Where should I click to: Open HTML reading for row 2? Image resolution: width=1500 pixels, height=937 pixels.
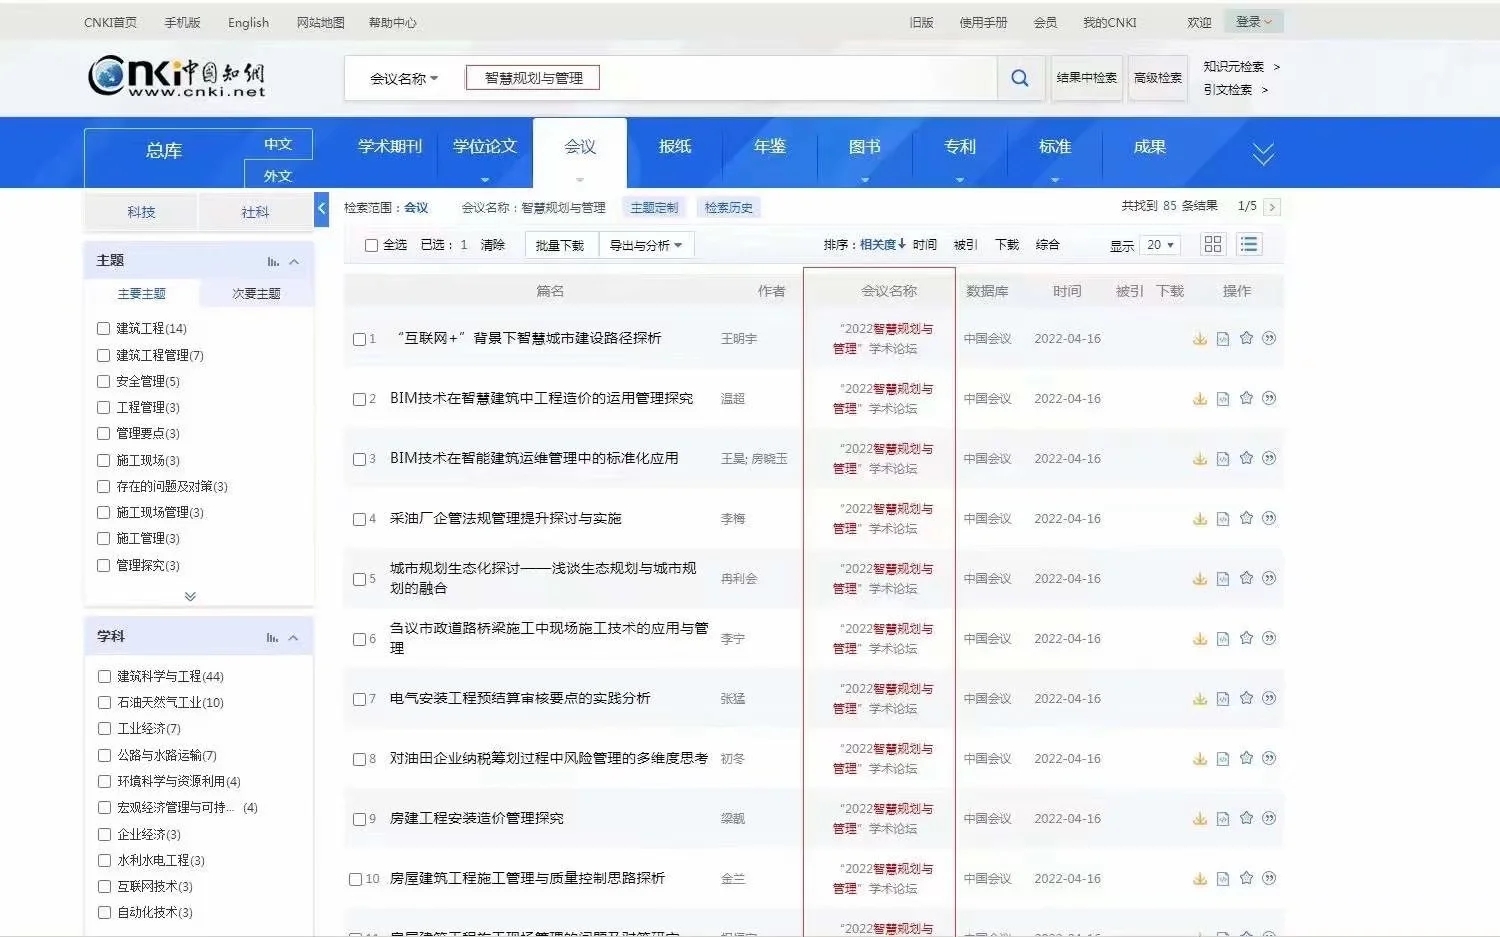pyautogui.click(x=1223, y=399)
